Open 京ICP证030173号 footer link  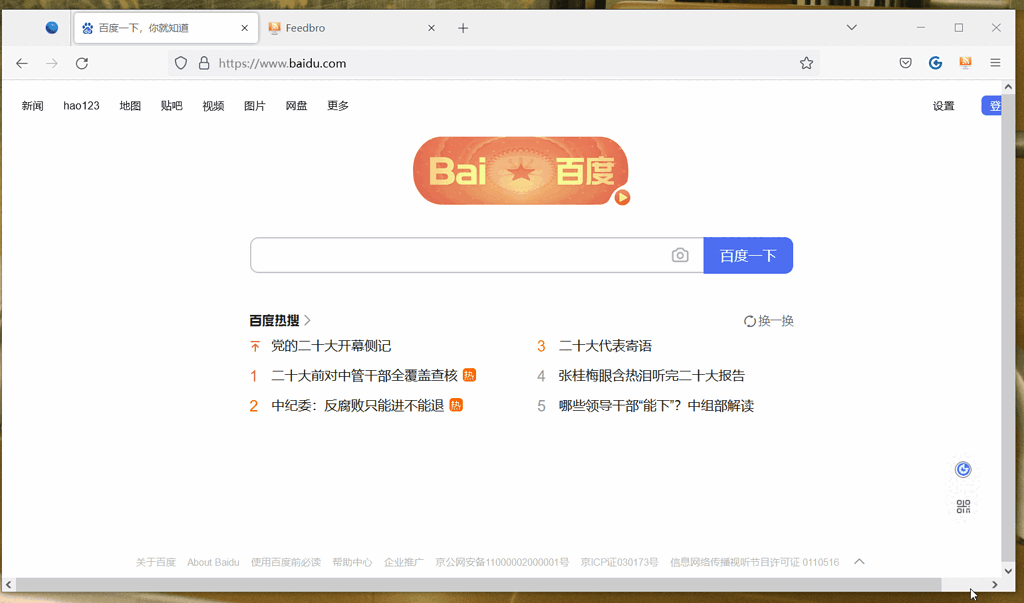click(x=620, y=562)
